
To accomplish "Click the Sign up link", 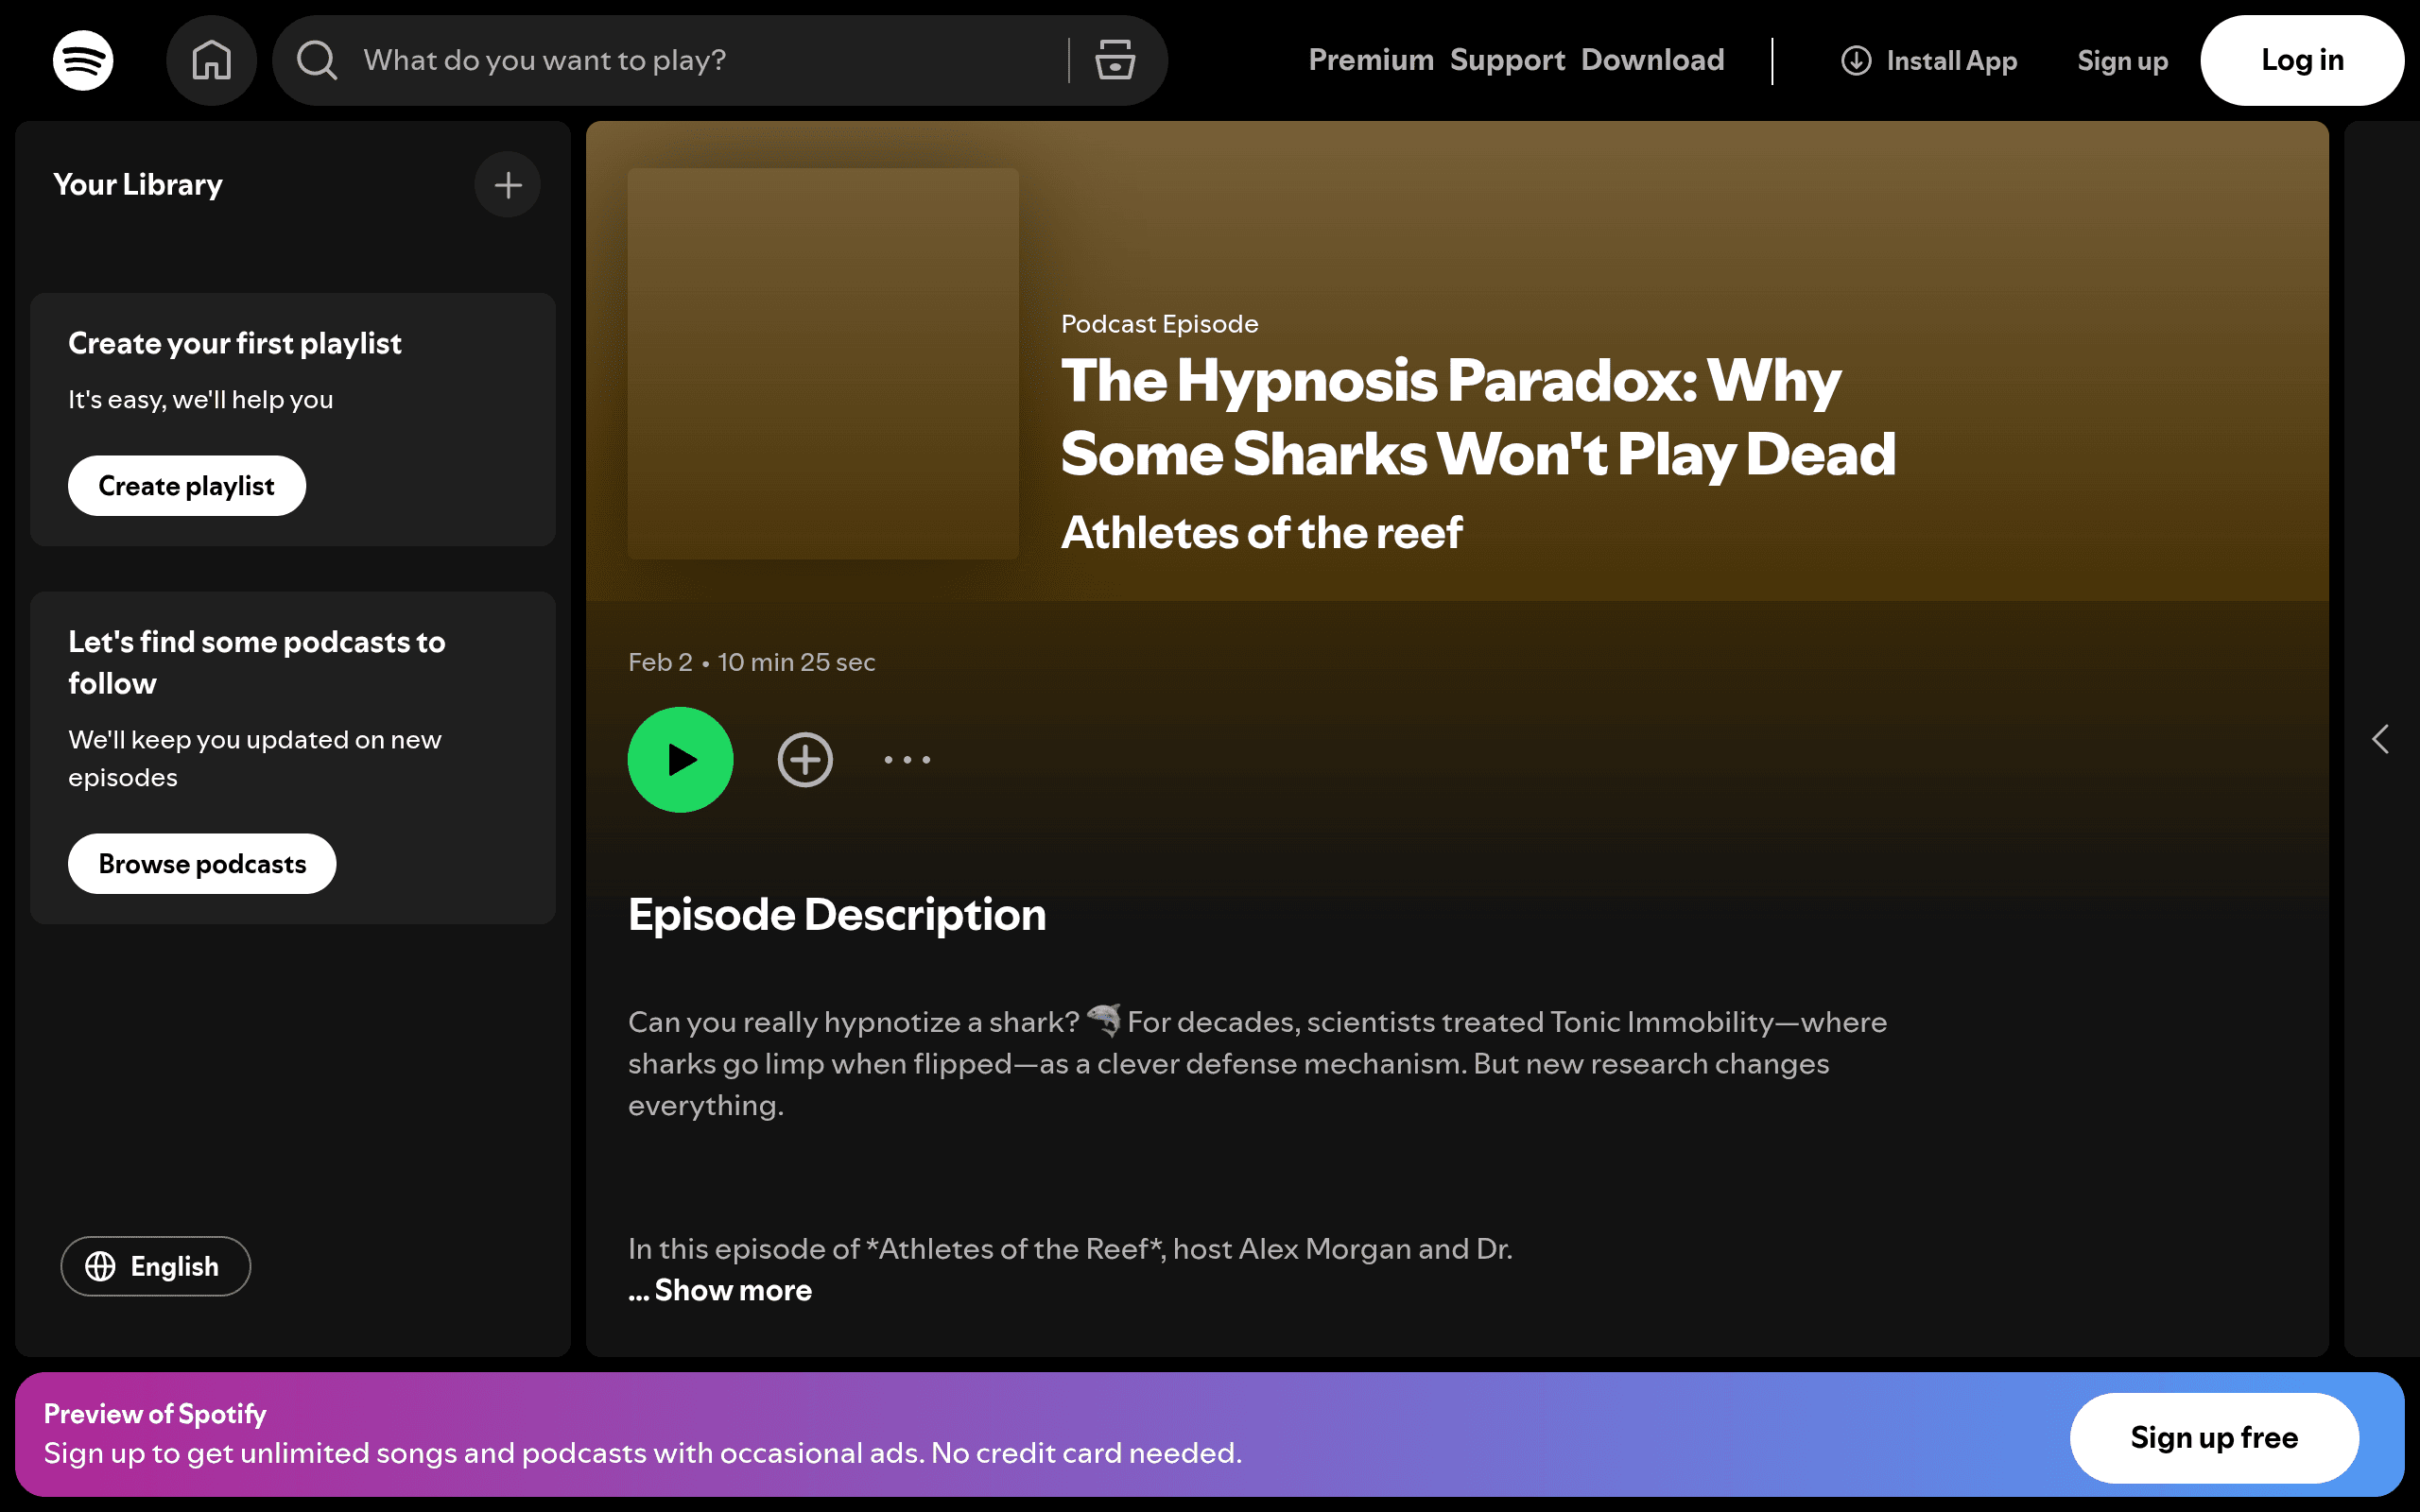I will 2122,61.
